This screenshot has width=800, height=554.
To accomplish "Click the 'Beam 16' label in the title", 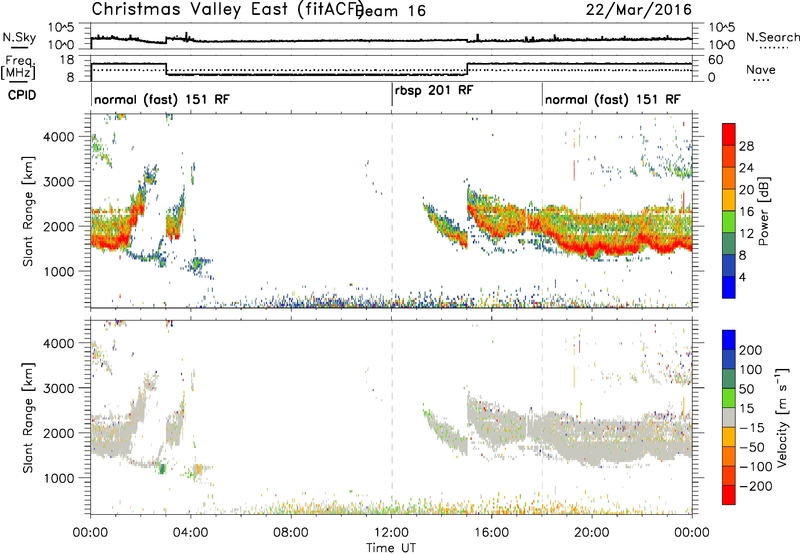I will coord(392,11).
